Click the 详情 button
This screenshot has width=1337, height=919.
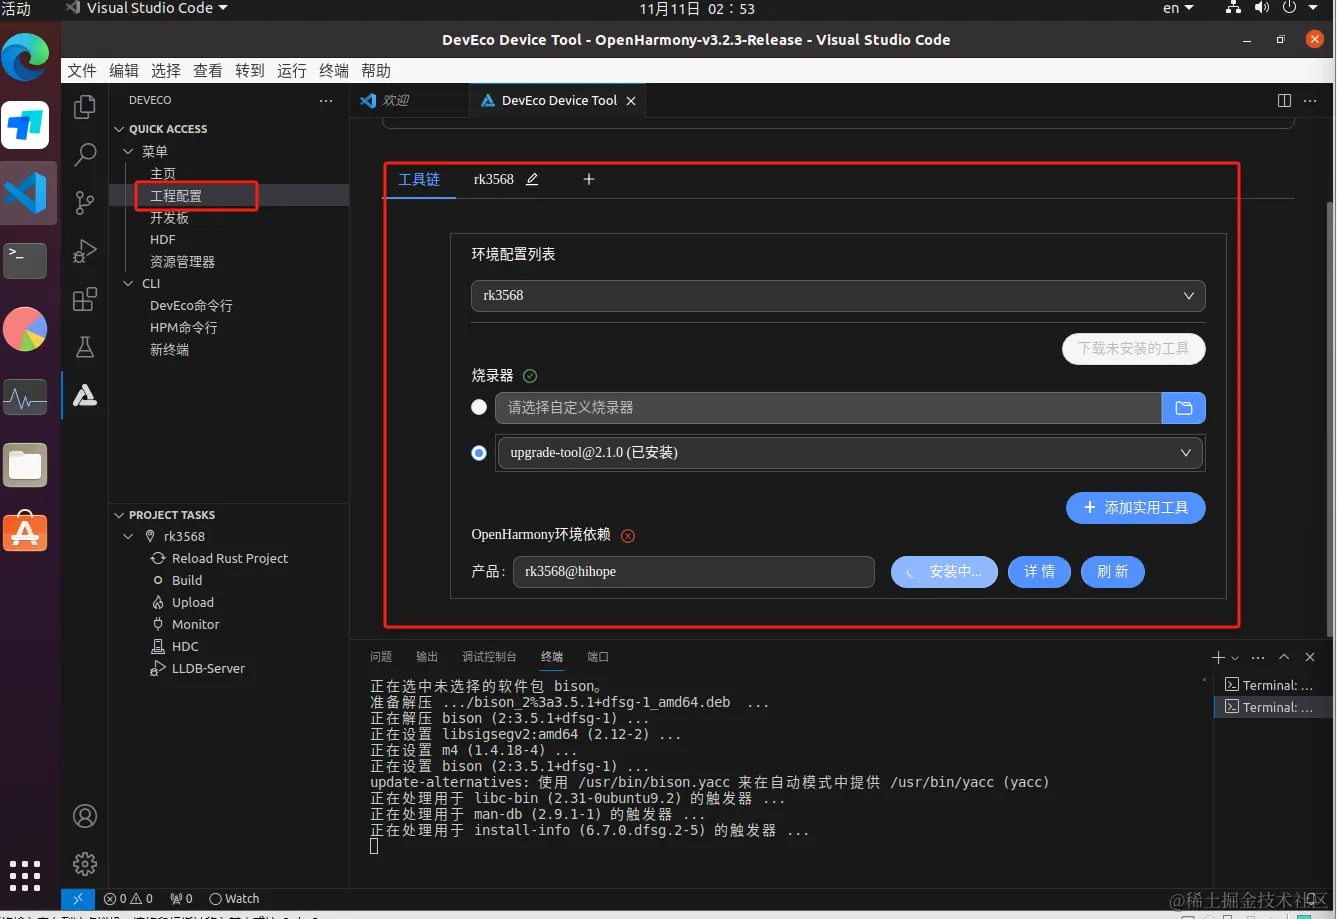point(1040,572)
